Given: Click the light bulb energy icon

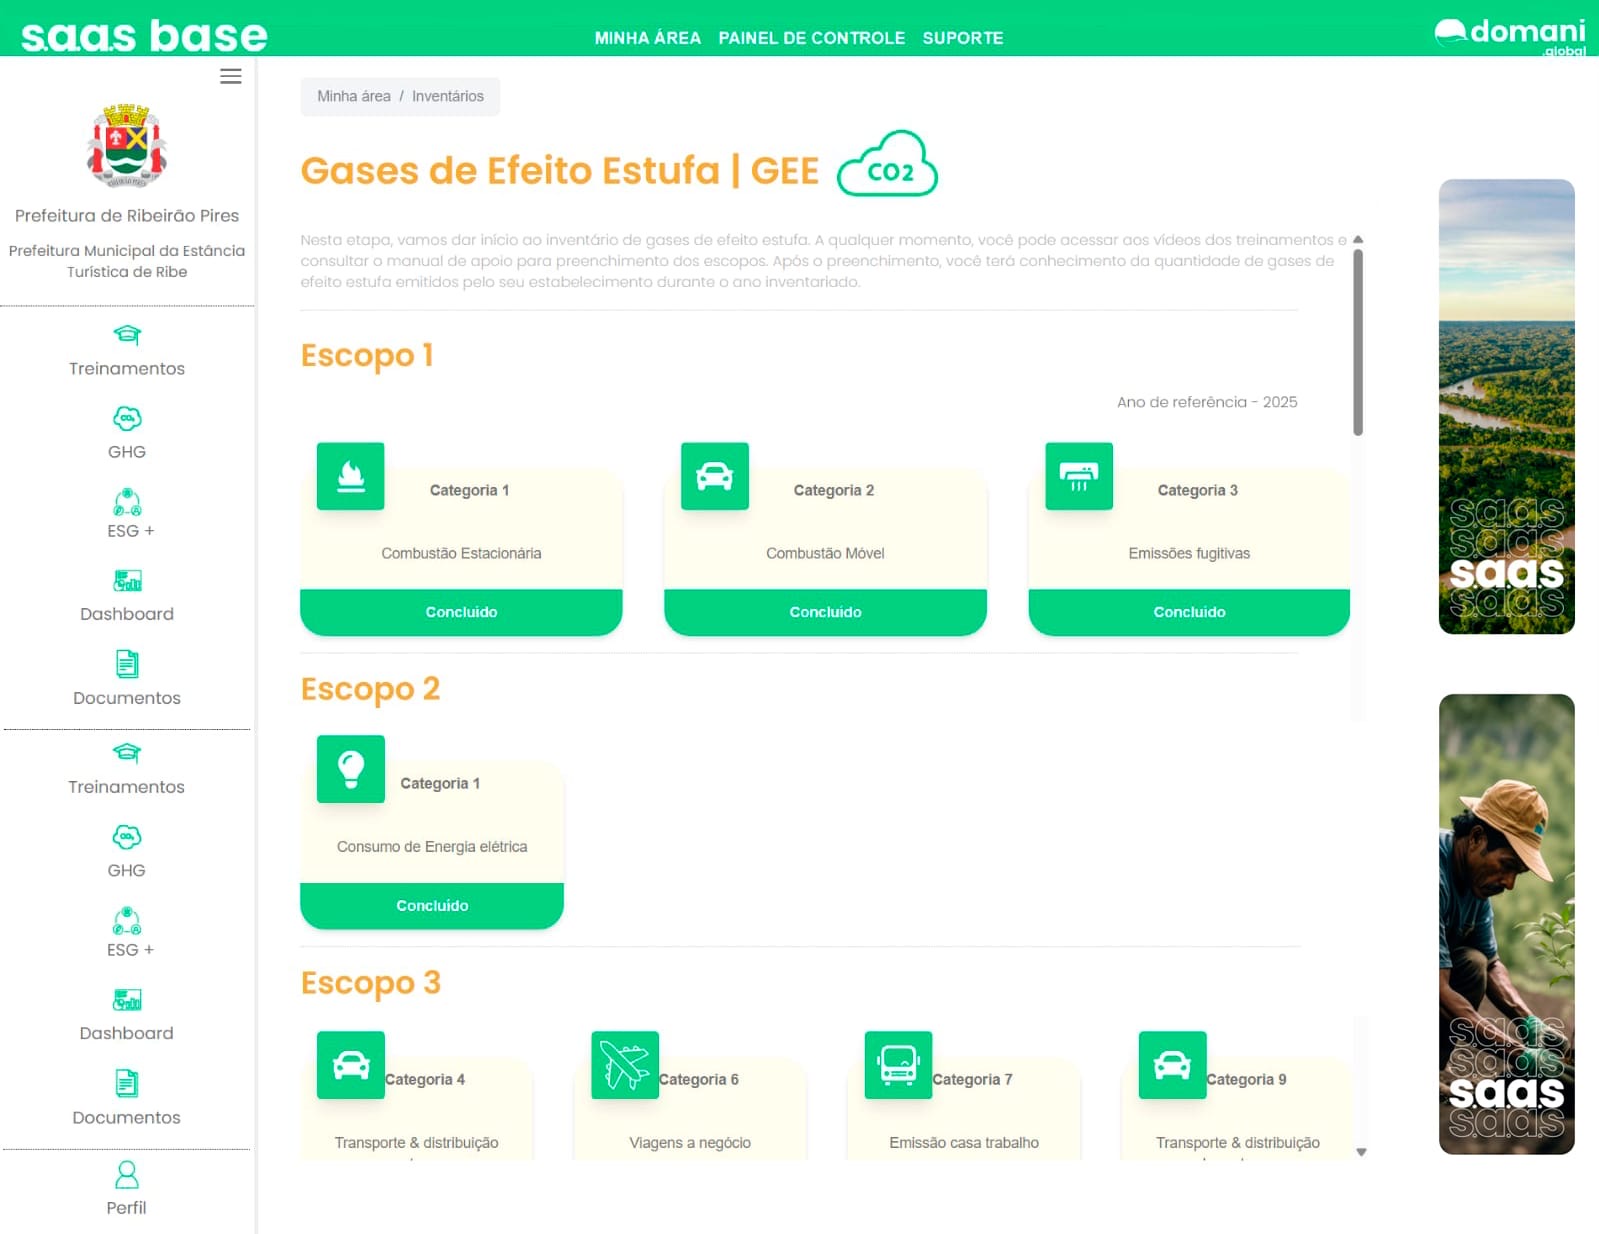Looking at the screenshot, I should 350,769.
